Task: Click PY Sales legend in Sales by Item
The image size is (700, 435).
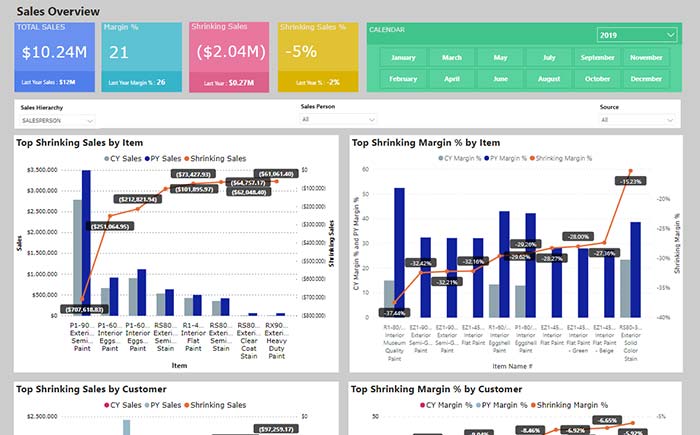Action: click(x=163, y=159)
